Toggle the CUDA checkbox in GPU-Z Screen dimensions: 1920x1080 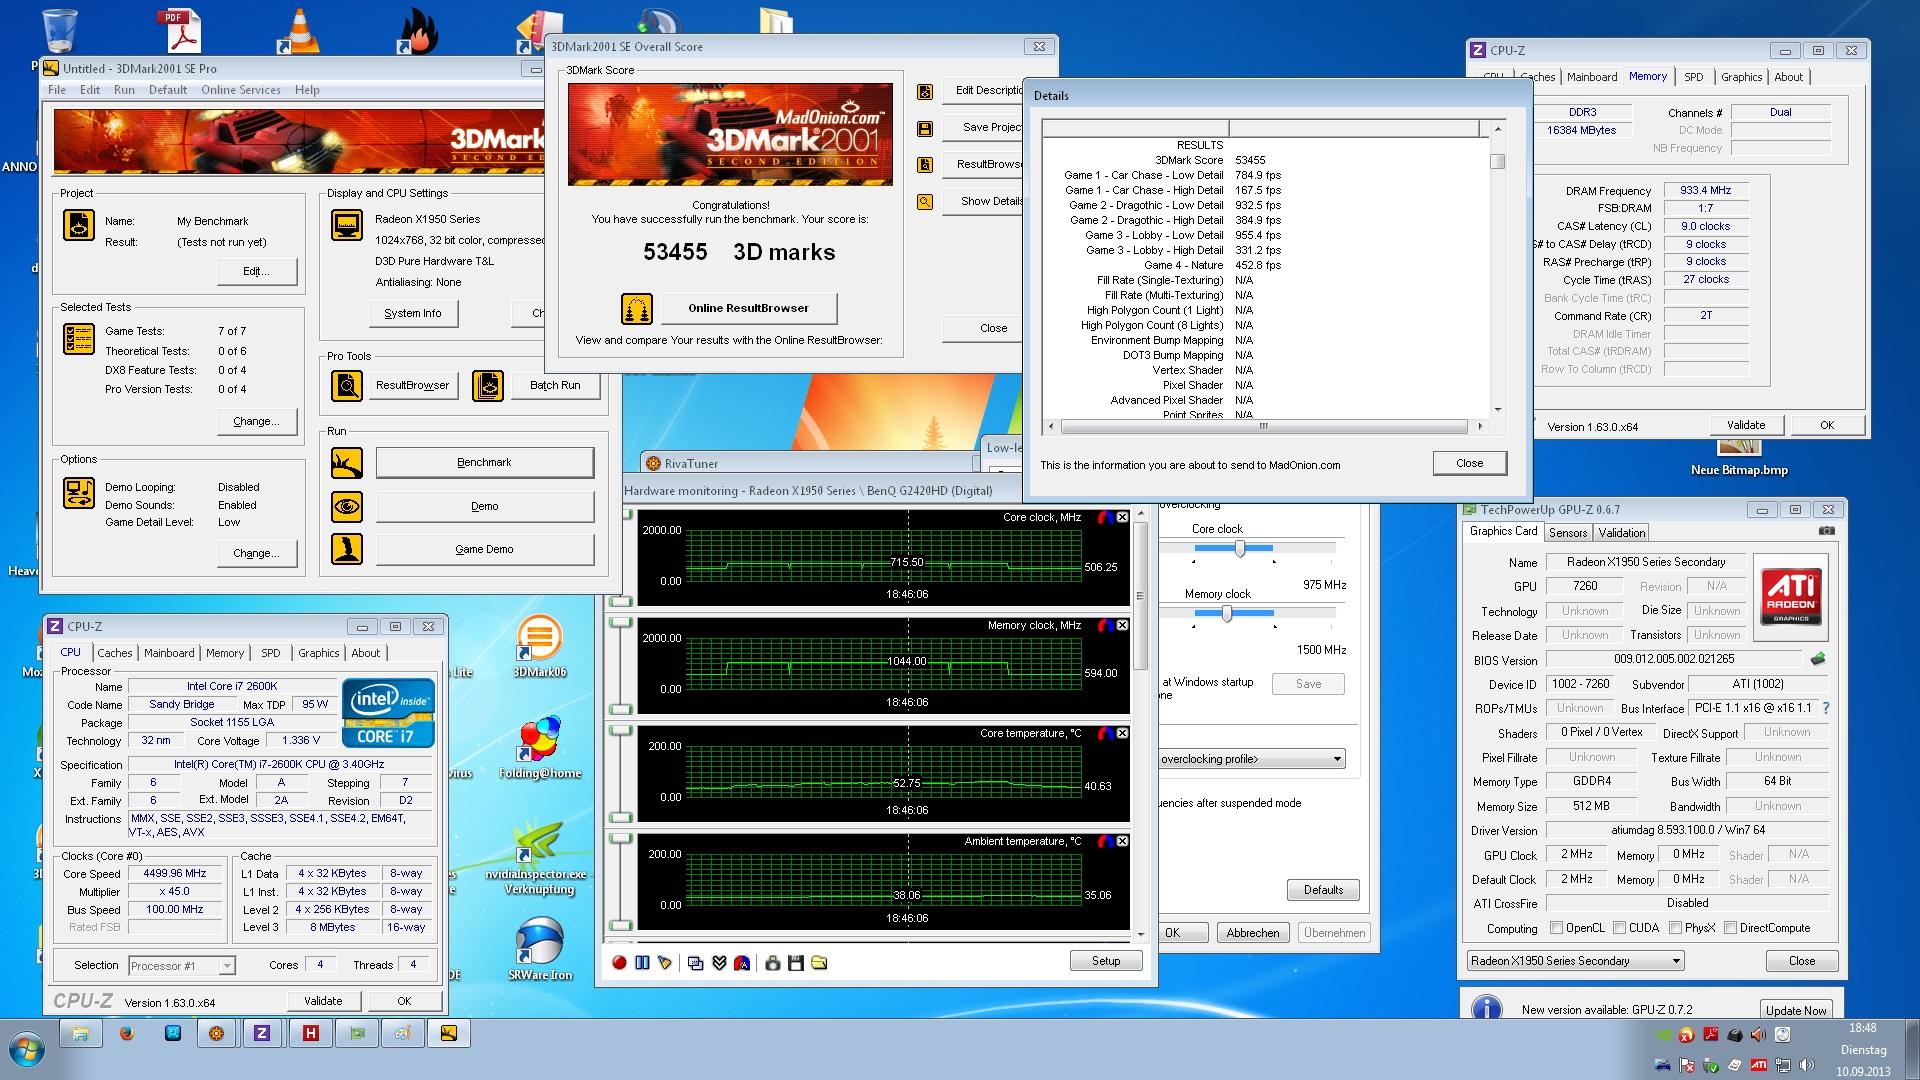[1619, 928]
